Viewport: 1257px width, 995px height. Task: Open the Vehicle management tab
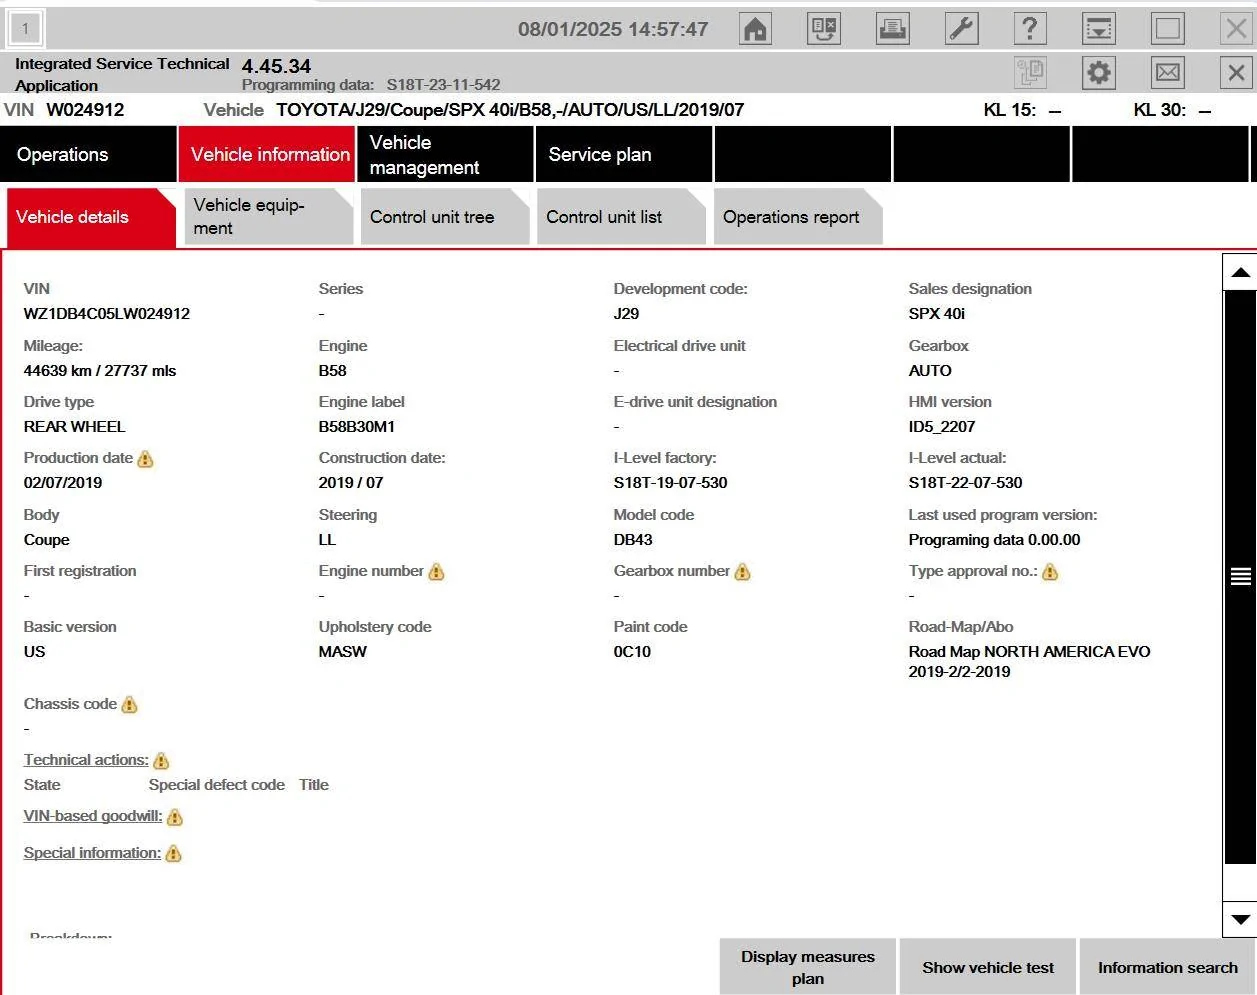click(x=445, y=154)
